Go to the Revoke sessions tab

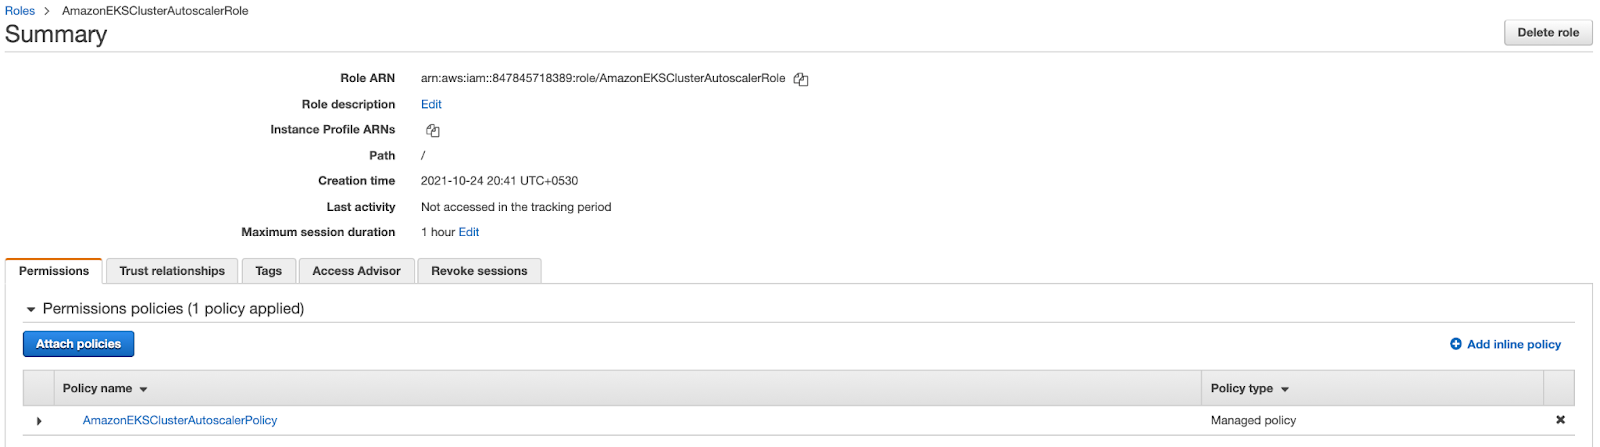click(x=479, y=271)
